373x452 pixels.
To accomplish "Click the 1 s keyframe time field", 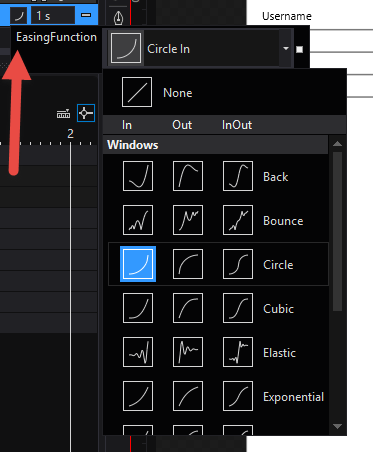I will (x=53, y=16).
